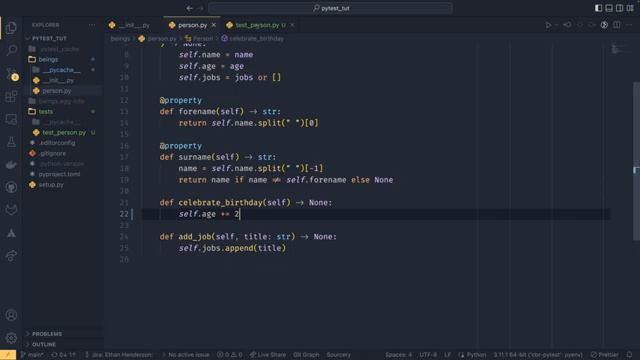
Task: Open run options dropdown beside play button
Action: 556,25
